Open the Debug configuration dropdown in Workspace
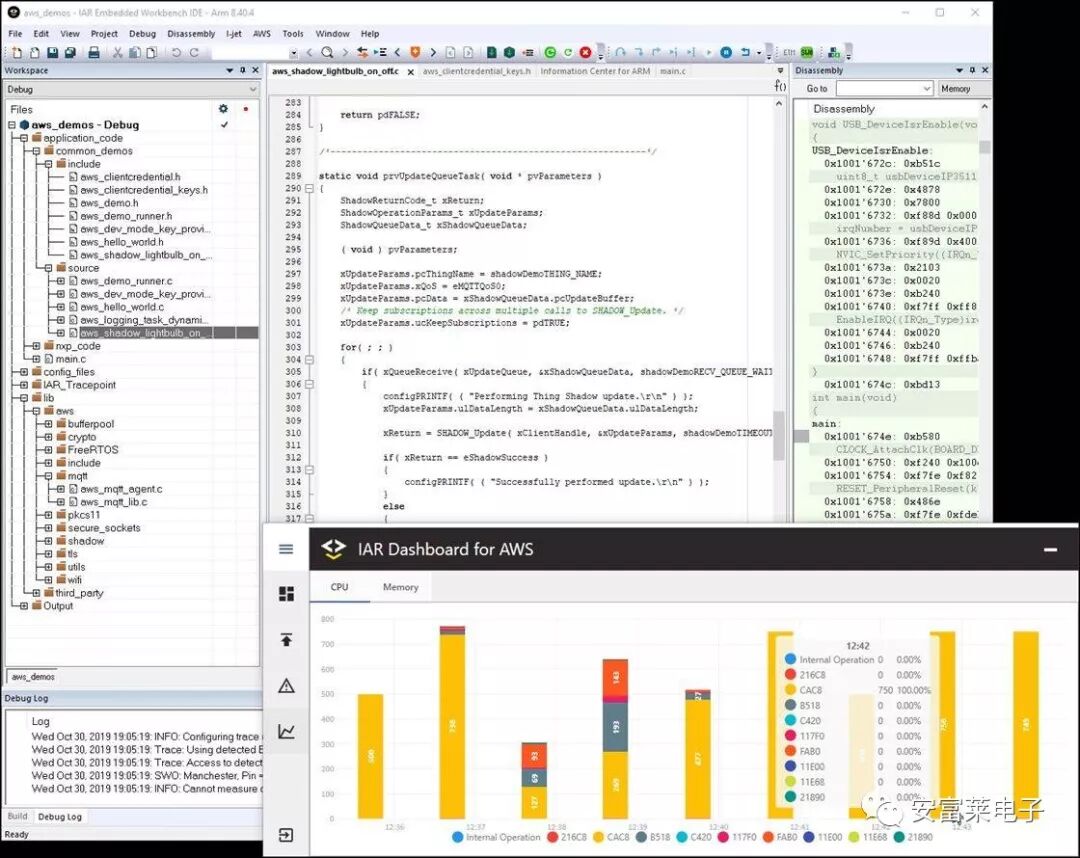The width and height of the screenshot is (1080, 858). click(x=130, y=89)
